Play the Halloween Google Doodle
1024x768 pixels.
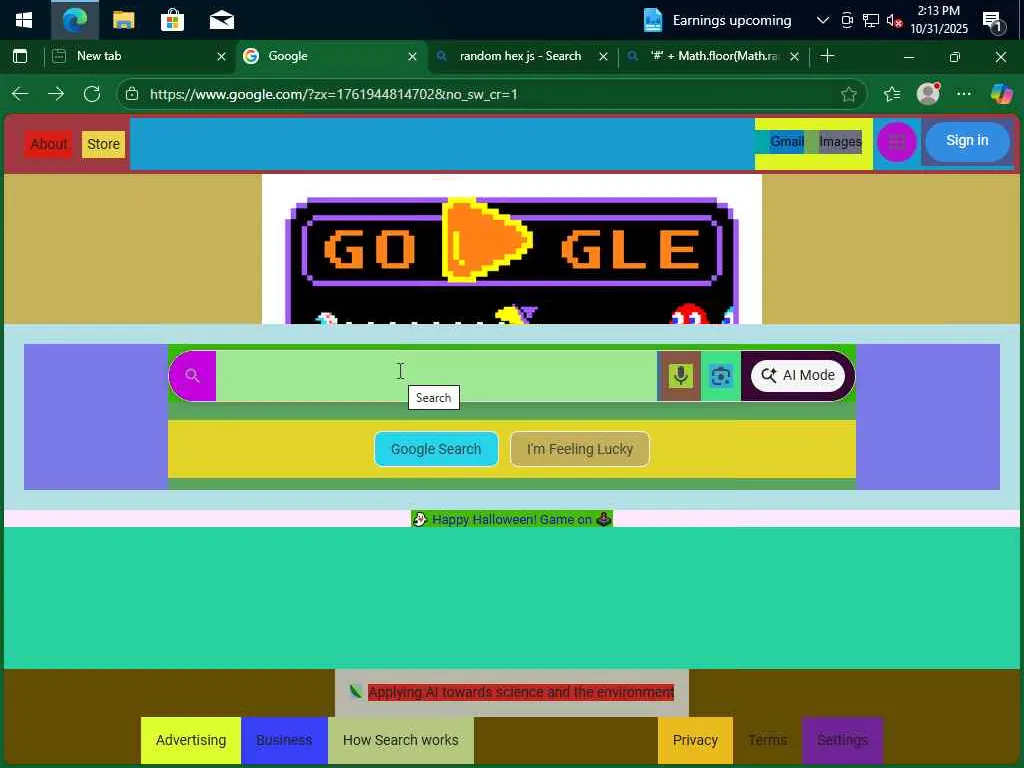point(487,240)
